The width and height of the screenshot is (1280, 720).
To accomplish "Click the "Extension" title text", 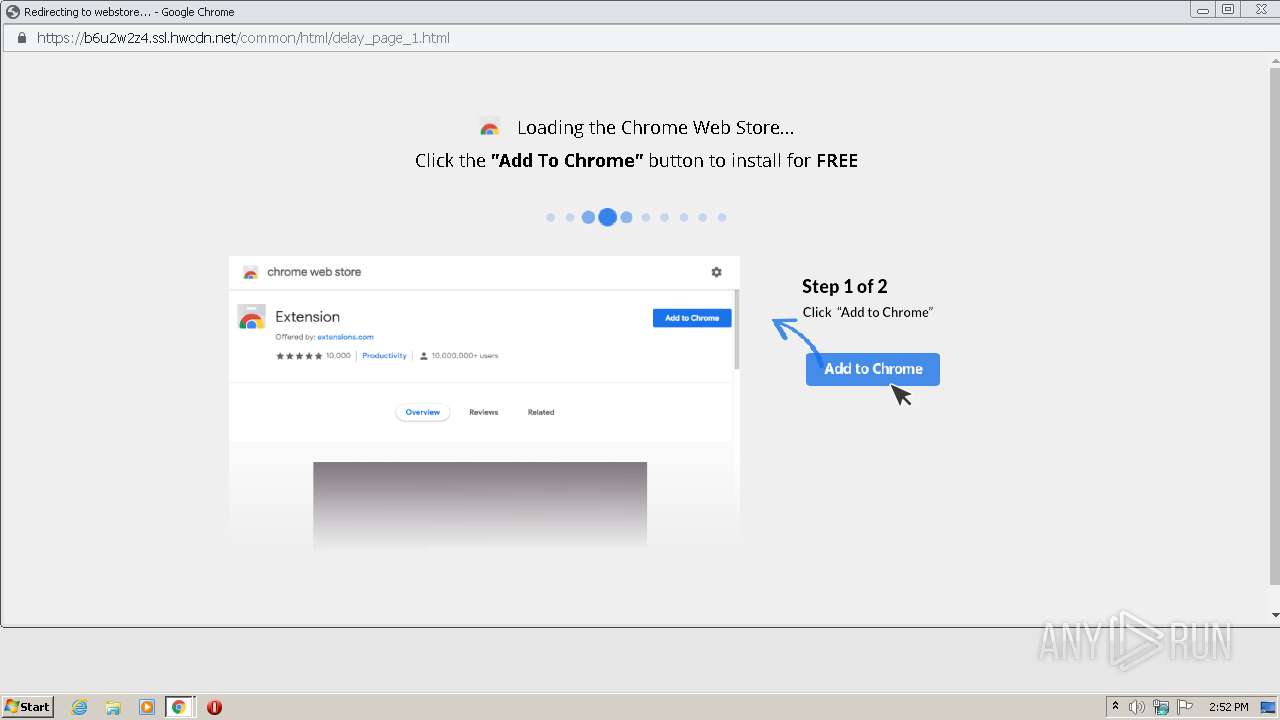I will pos(307,317).
